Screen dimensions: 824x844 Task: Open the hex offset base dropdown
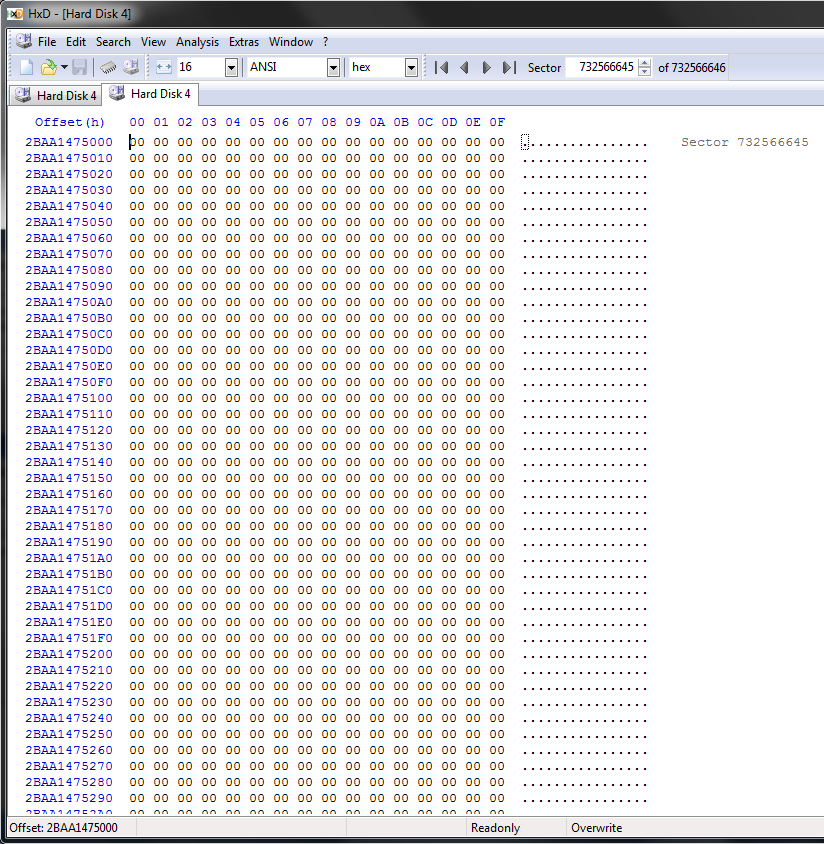[x=412, y=68]
